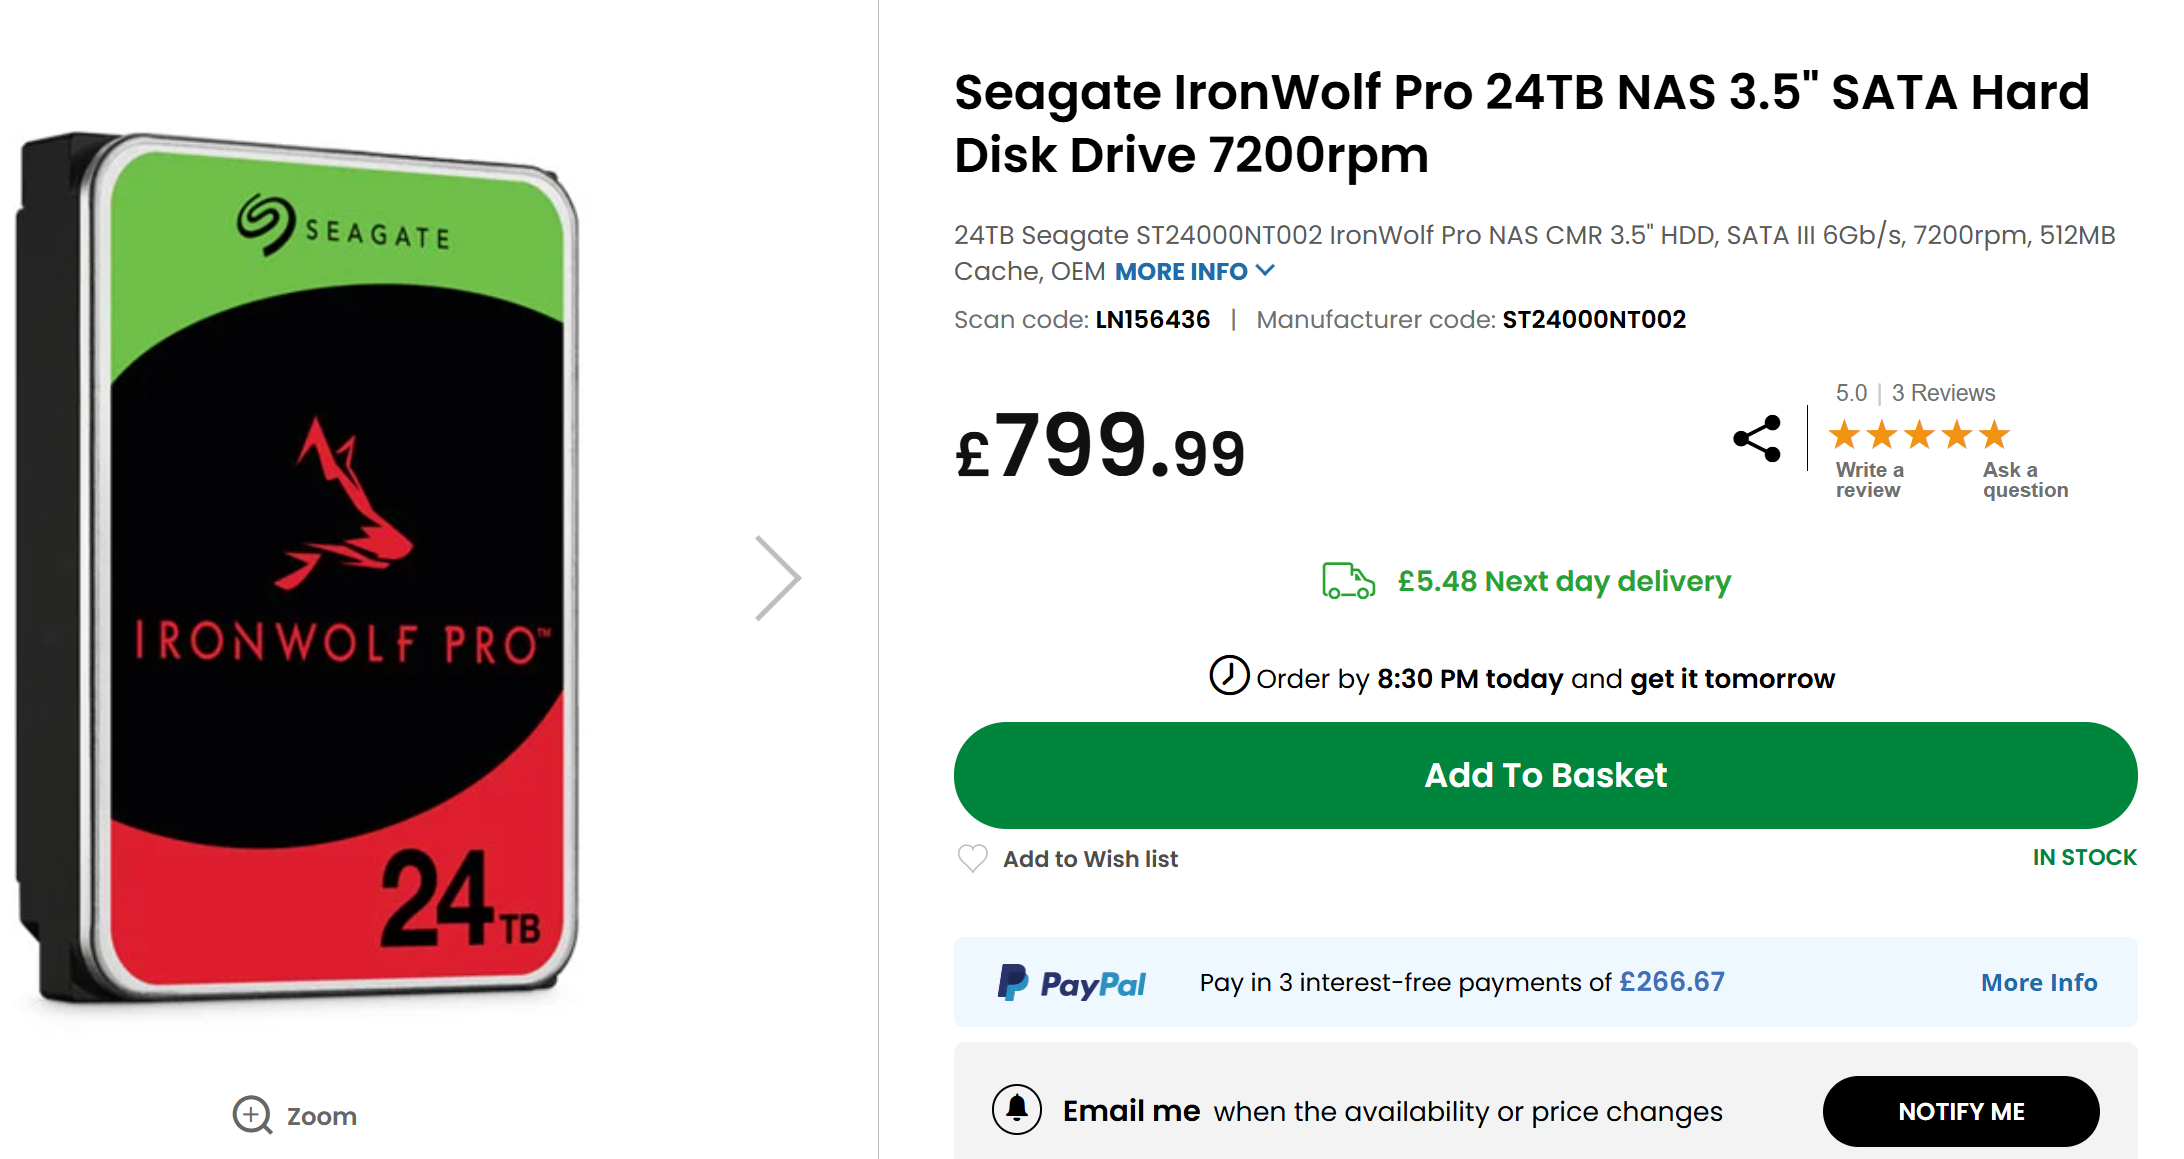Open the Ask a question link
This screenshot has width=2184, height=1159.
tap(2025, 480)
